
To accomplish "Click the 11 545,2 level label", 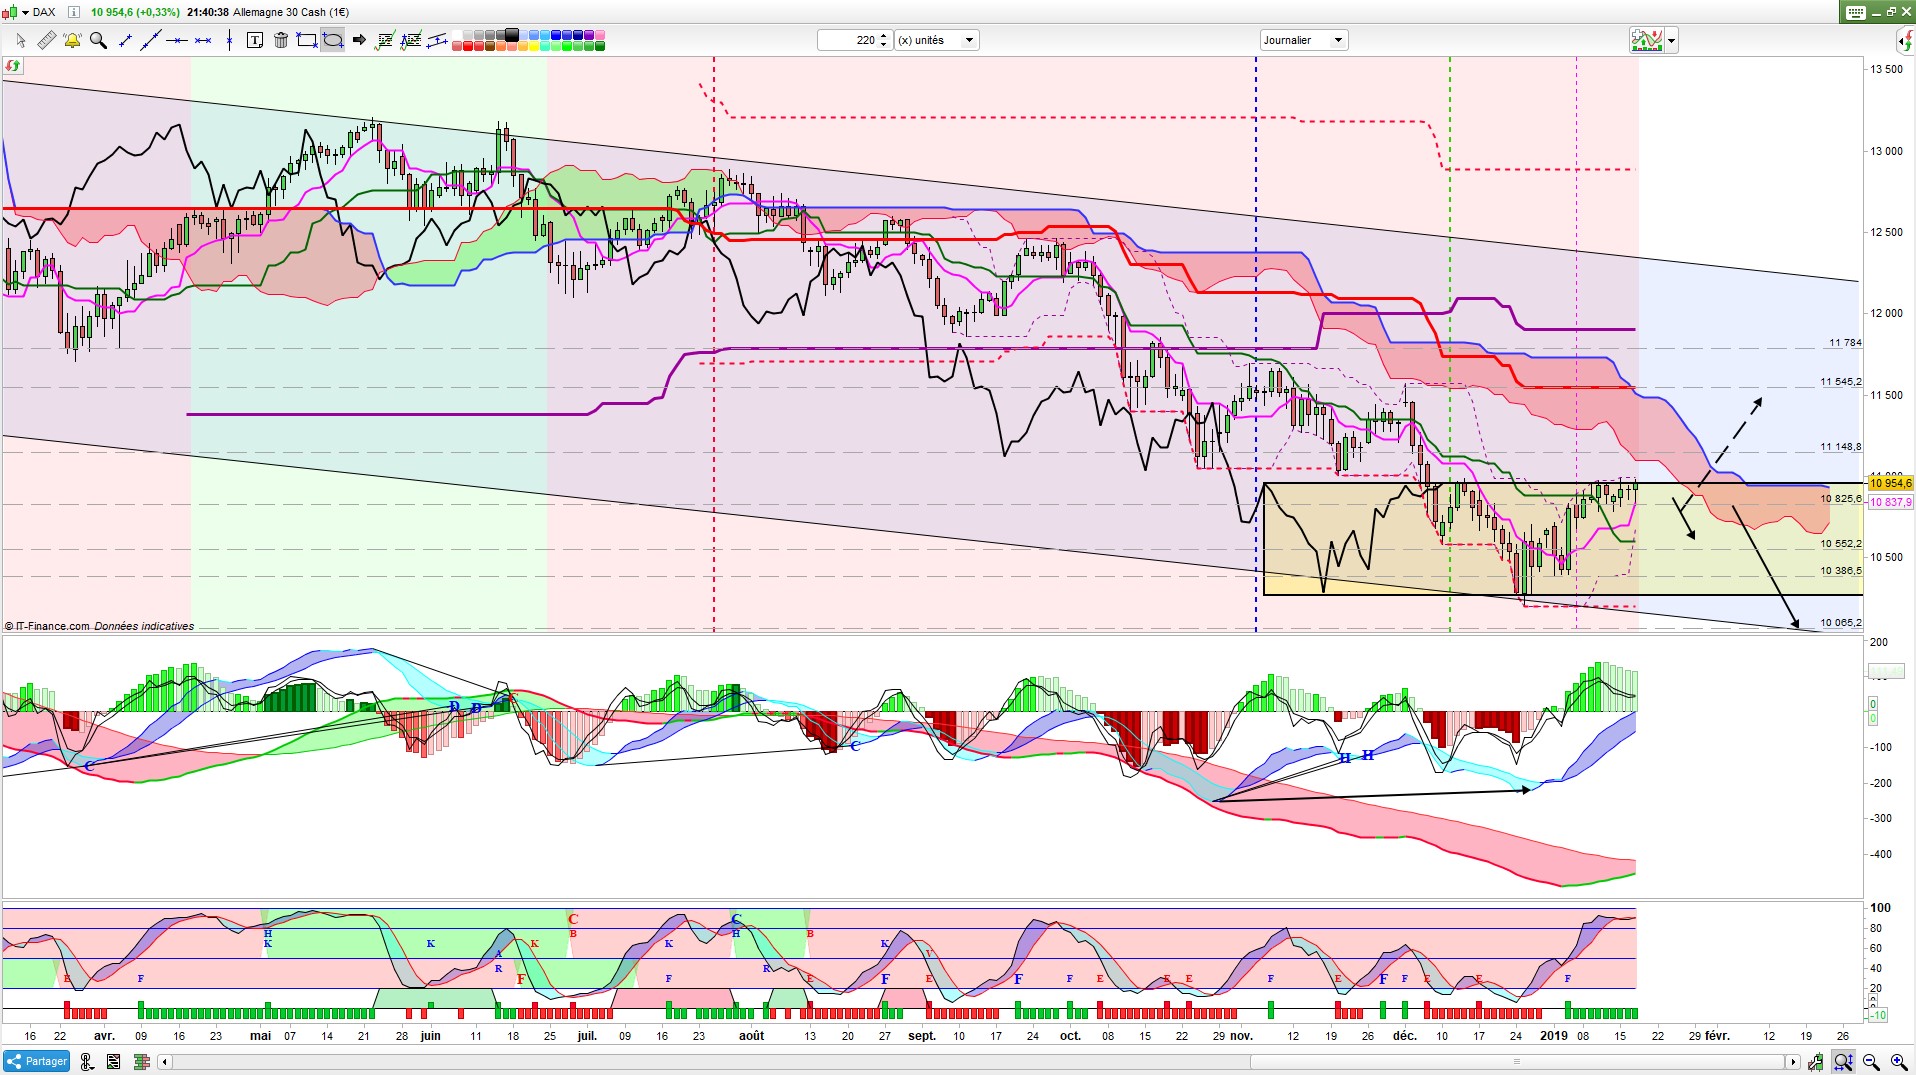I will point(1841,382).
